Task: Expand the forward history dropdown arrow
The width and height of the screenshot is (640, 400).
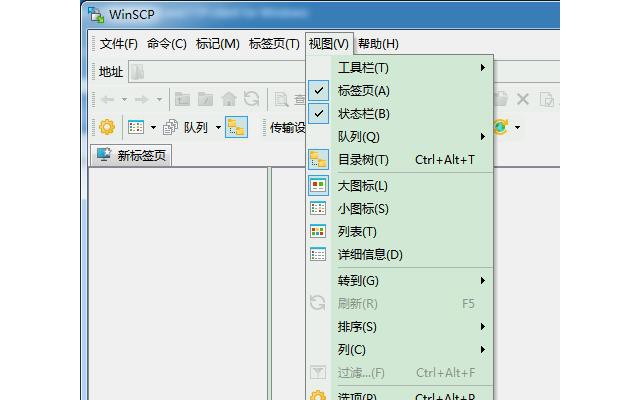Action: (x=159, y=99)
